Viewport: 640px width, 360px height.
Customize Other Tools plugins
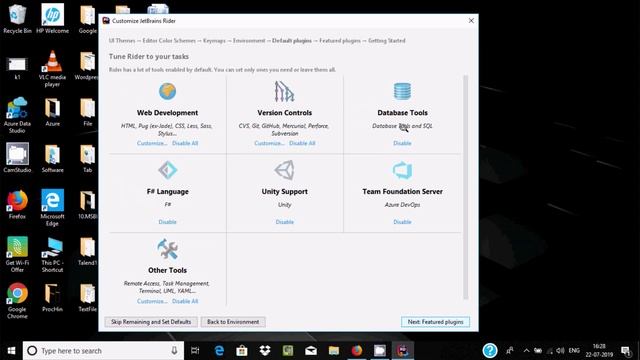pyautogui.click(x=152, y=301)
